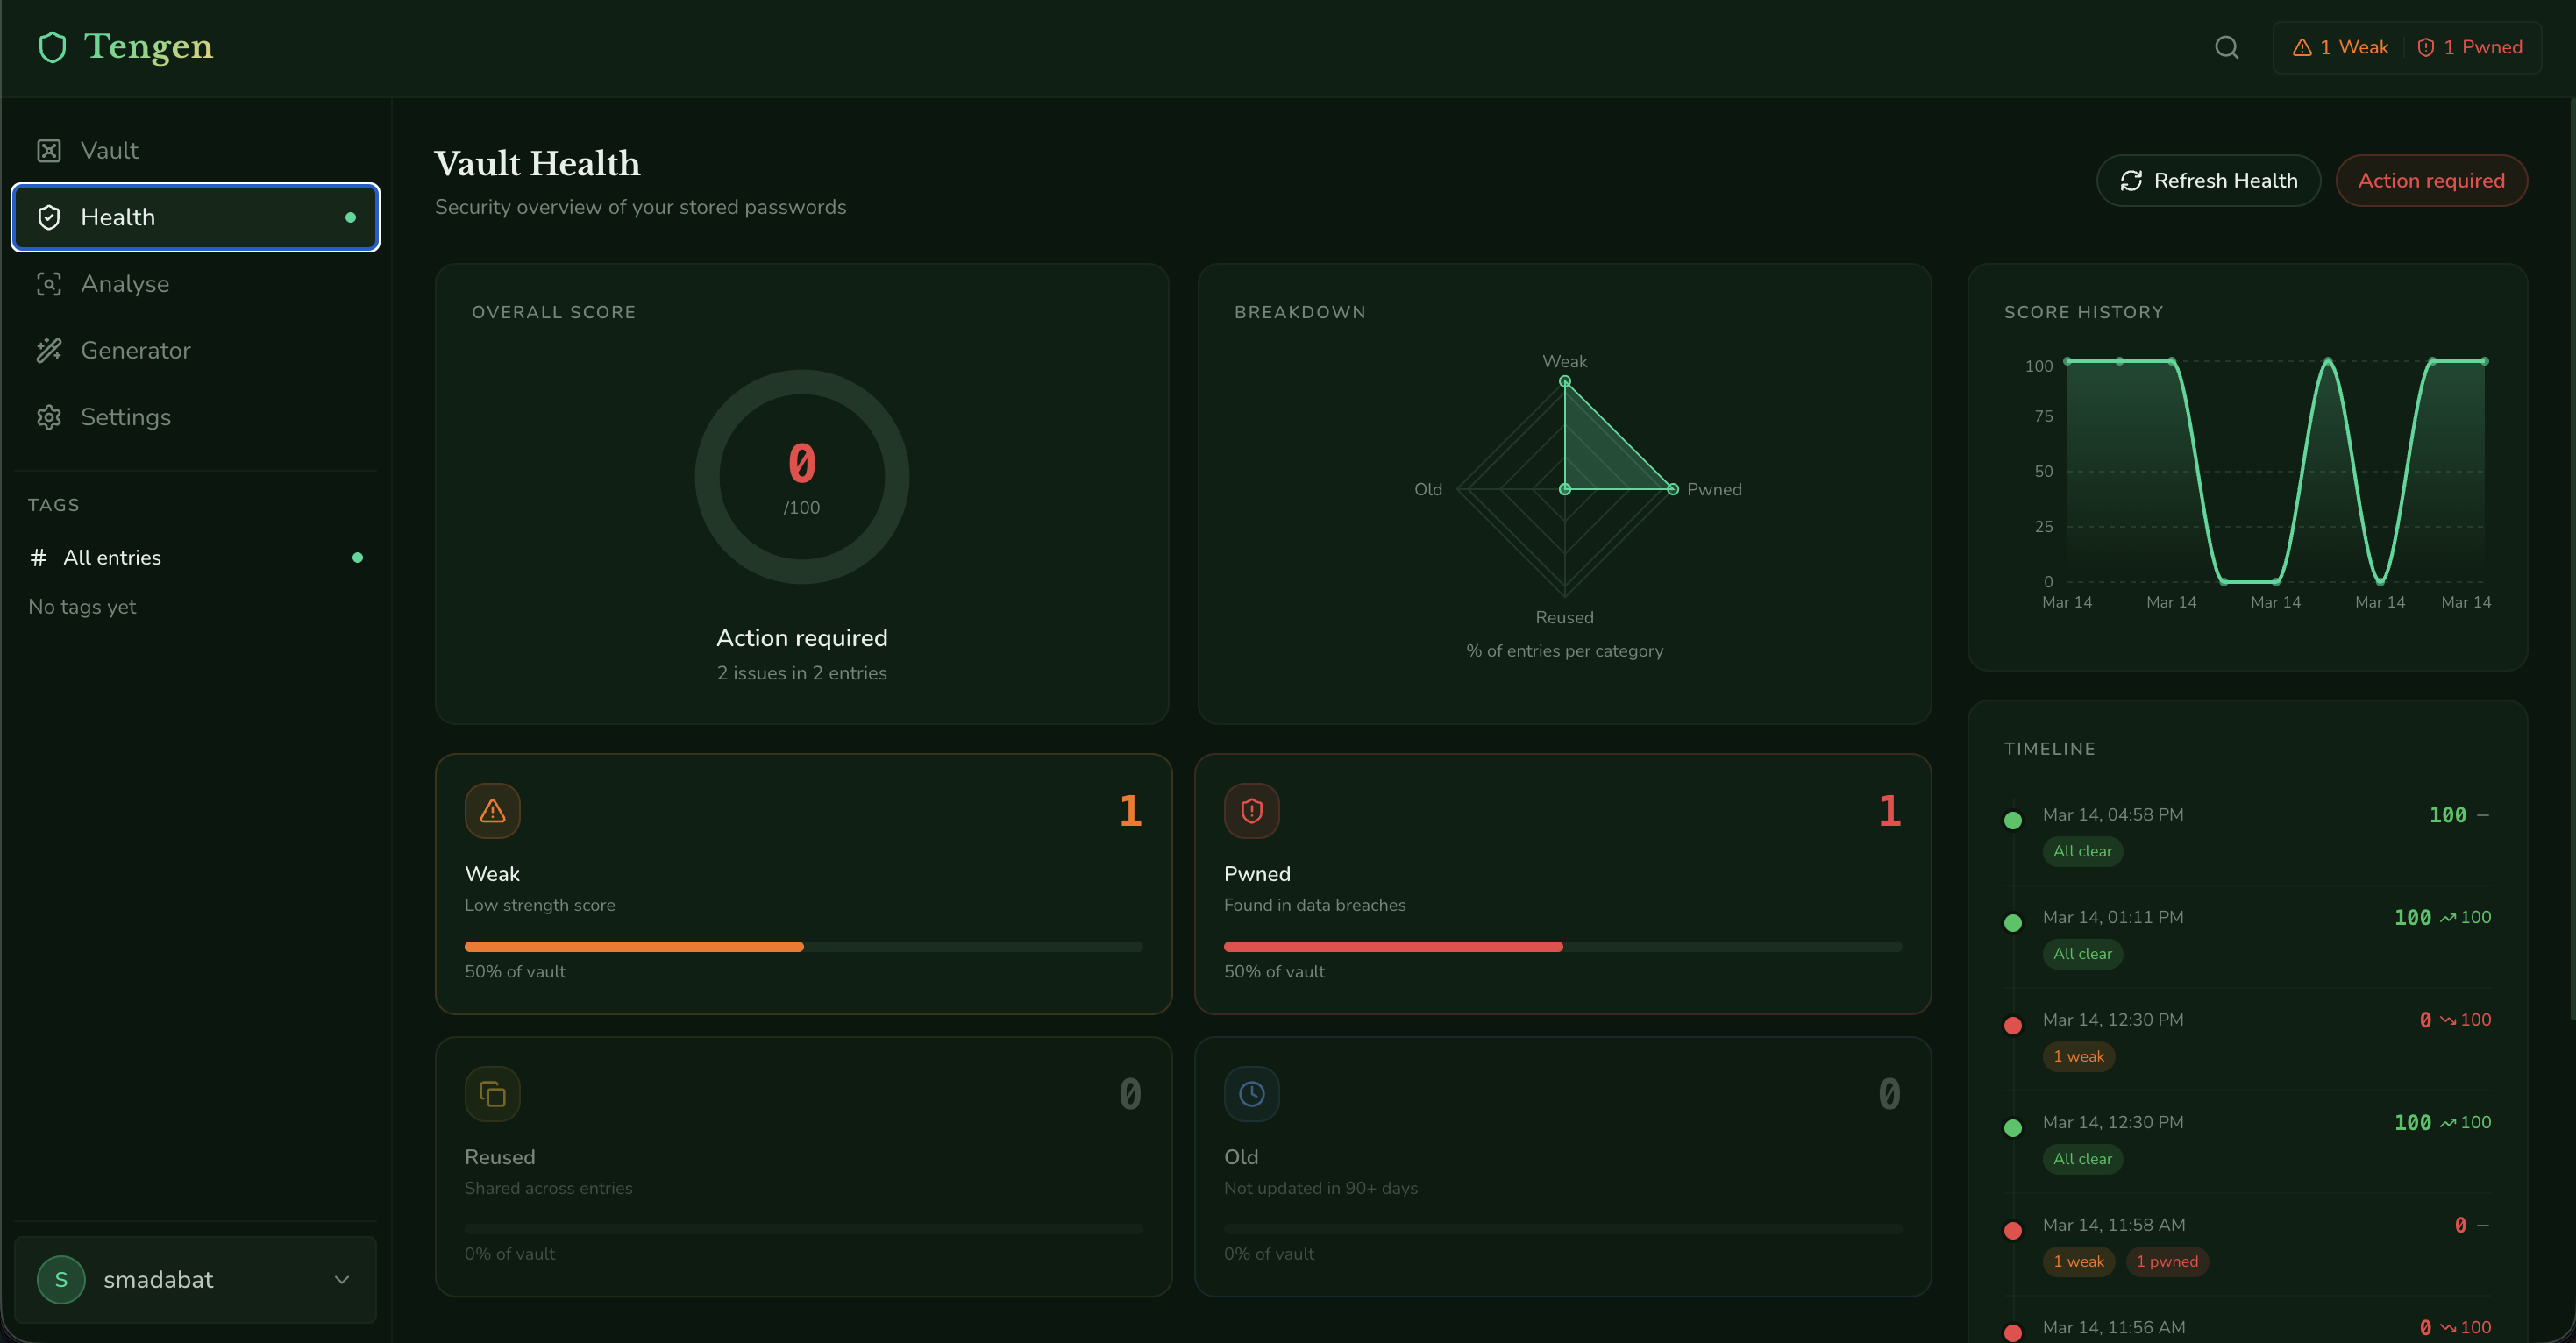
Task: Click the 1 Pwned header badge
Action: (x=2469, y=47)
